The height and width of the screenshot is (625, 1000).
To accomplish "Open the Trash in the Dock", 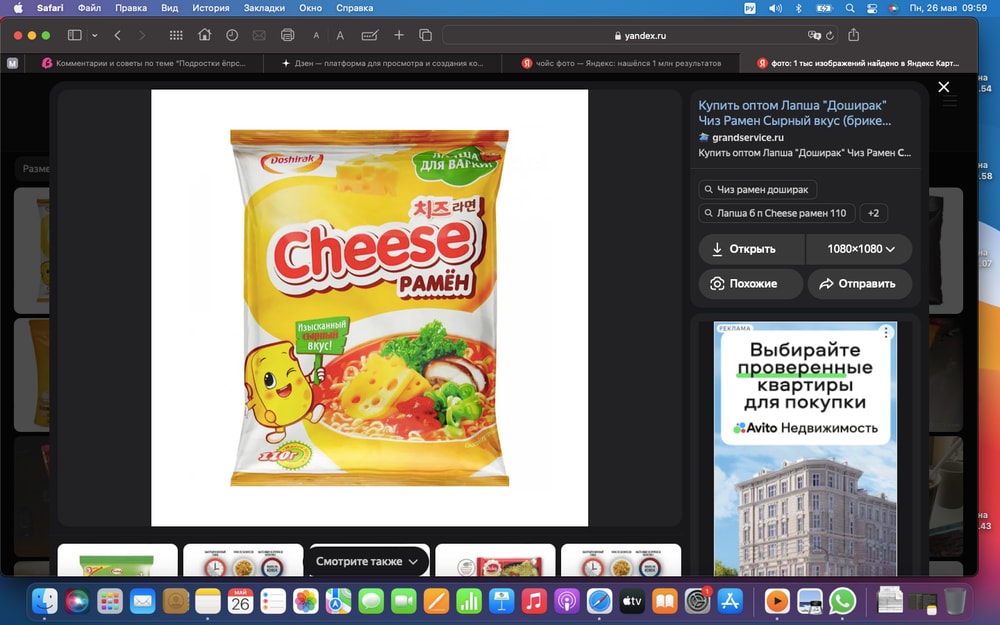I will pyautogui.click(x=955, y=601).
